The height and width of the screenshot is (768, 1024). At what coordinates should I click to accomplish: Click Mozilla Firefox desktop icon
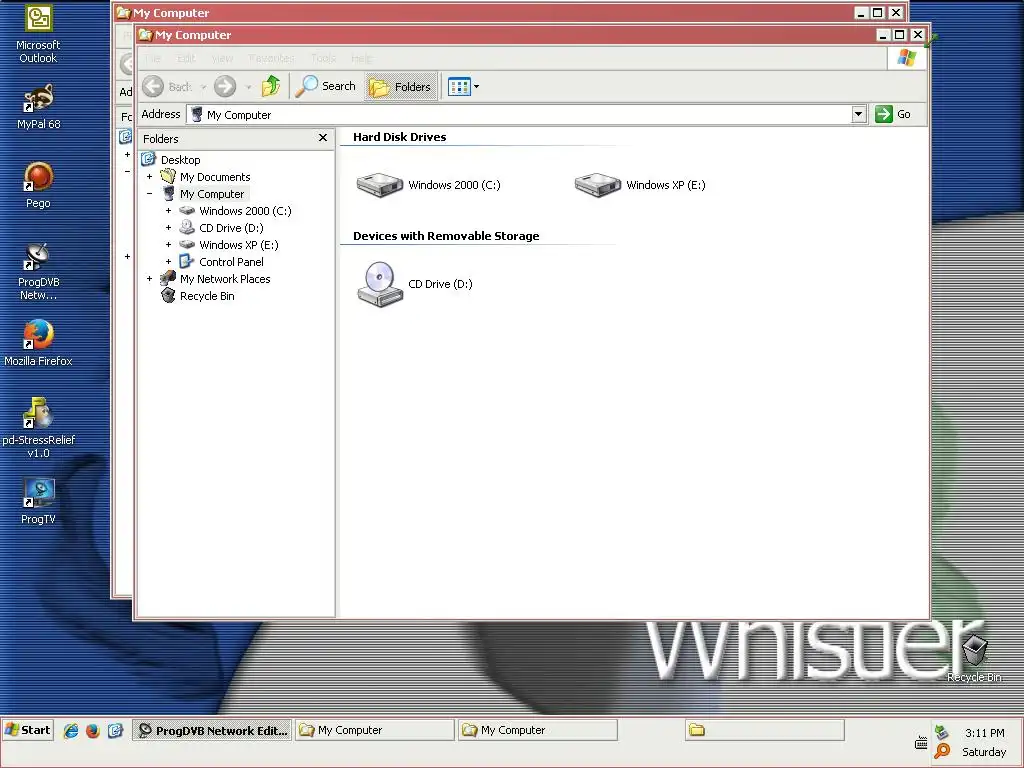(38, 343)
